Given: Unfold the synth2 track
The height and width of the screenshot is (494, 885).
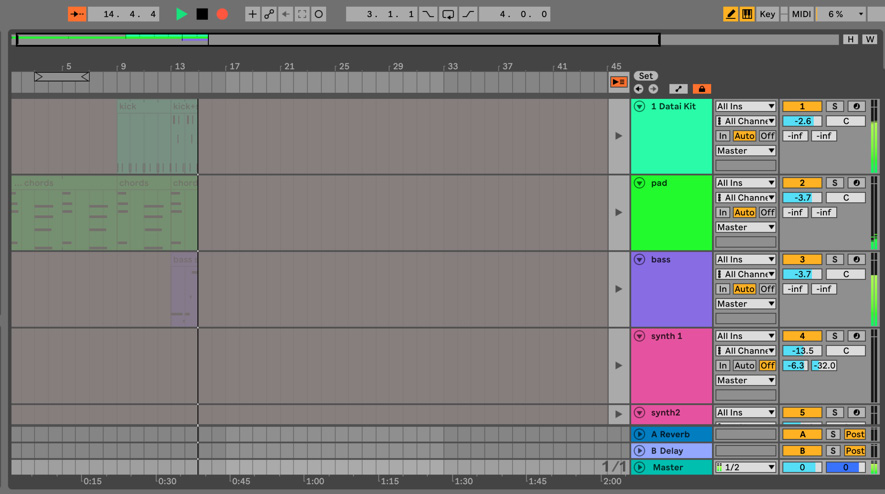Looking at the screenshot, I should 639,413.
